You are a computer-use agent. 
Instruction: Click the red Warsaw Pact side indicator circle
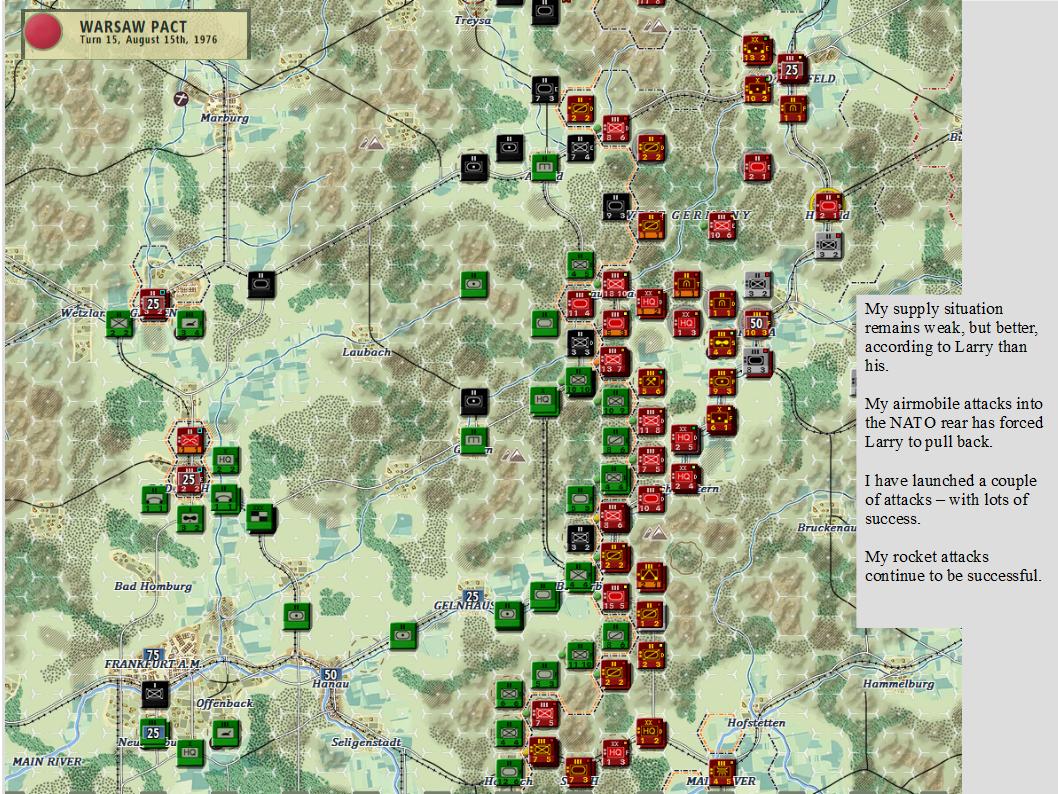click(43, 31)
